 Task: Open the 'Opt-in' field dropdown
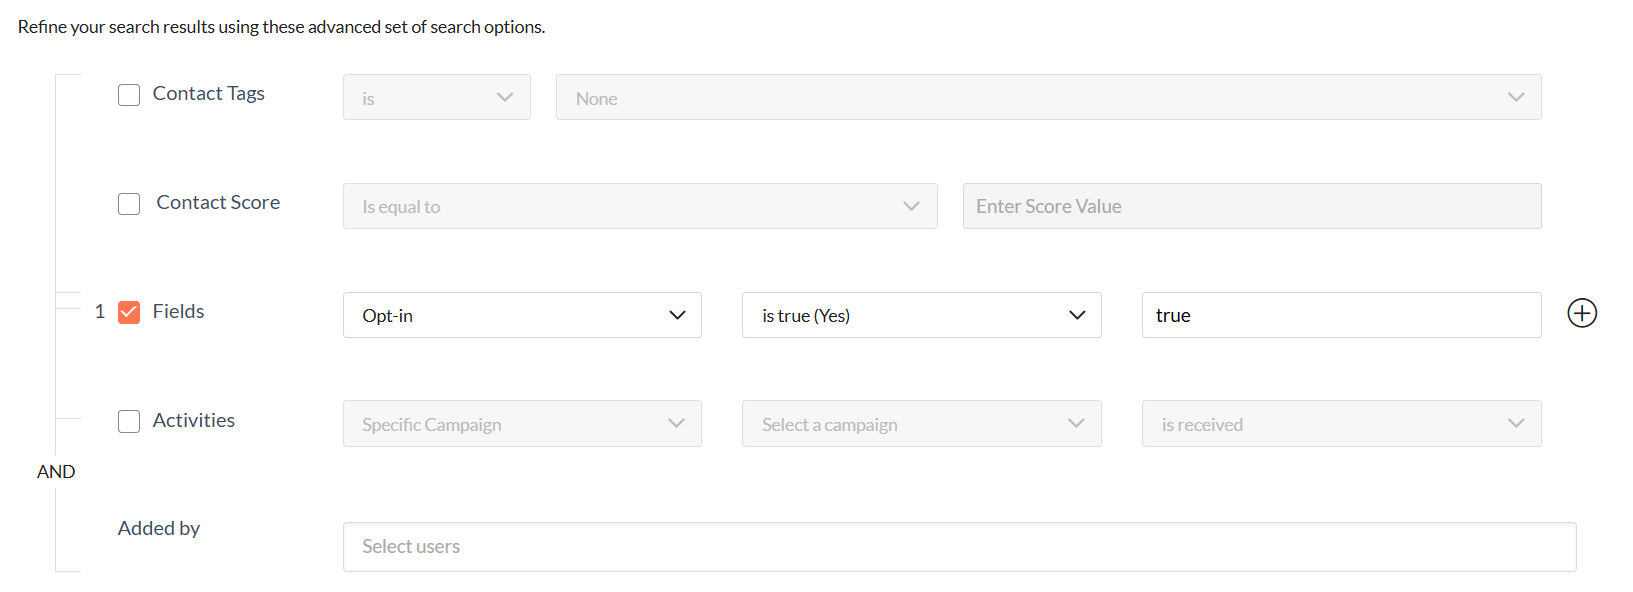pos(521,315)
